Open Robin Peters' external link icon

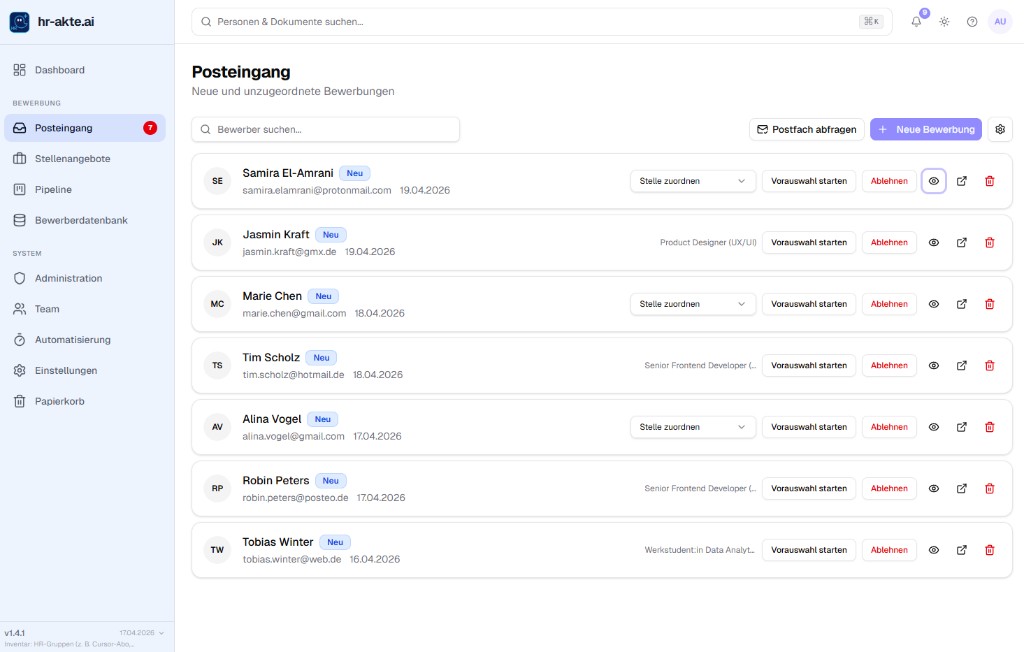(962, 488)
